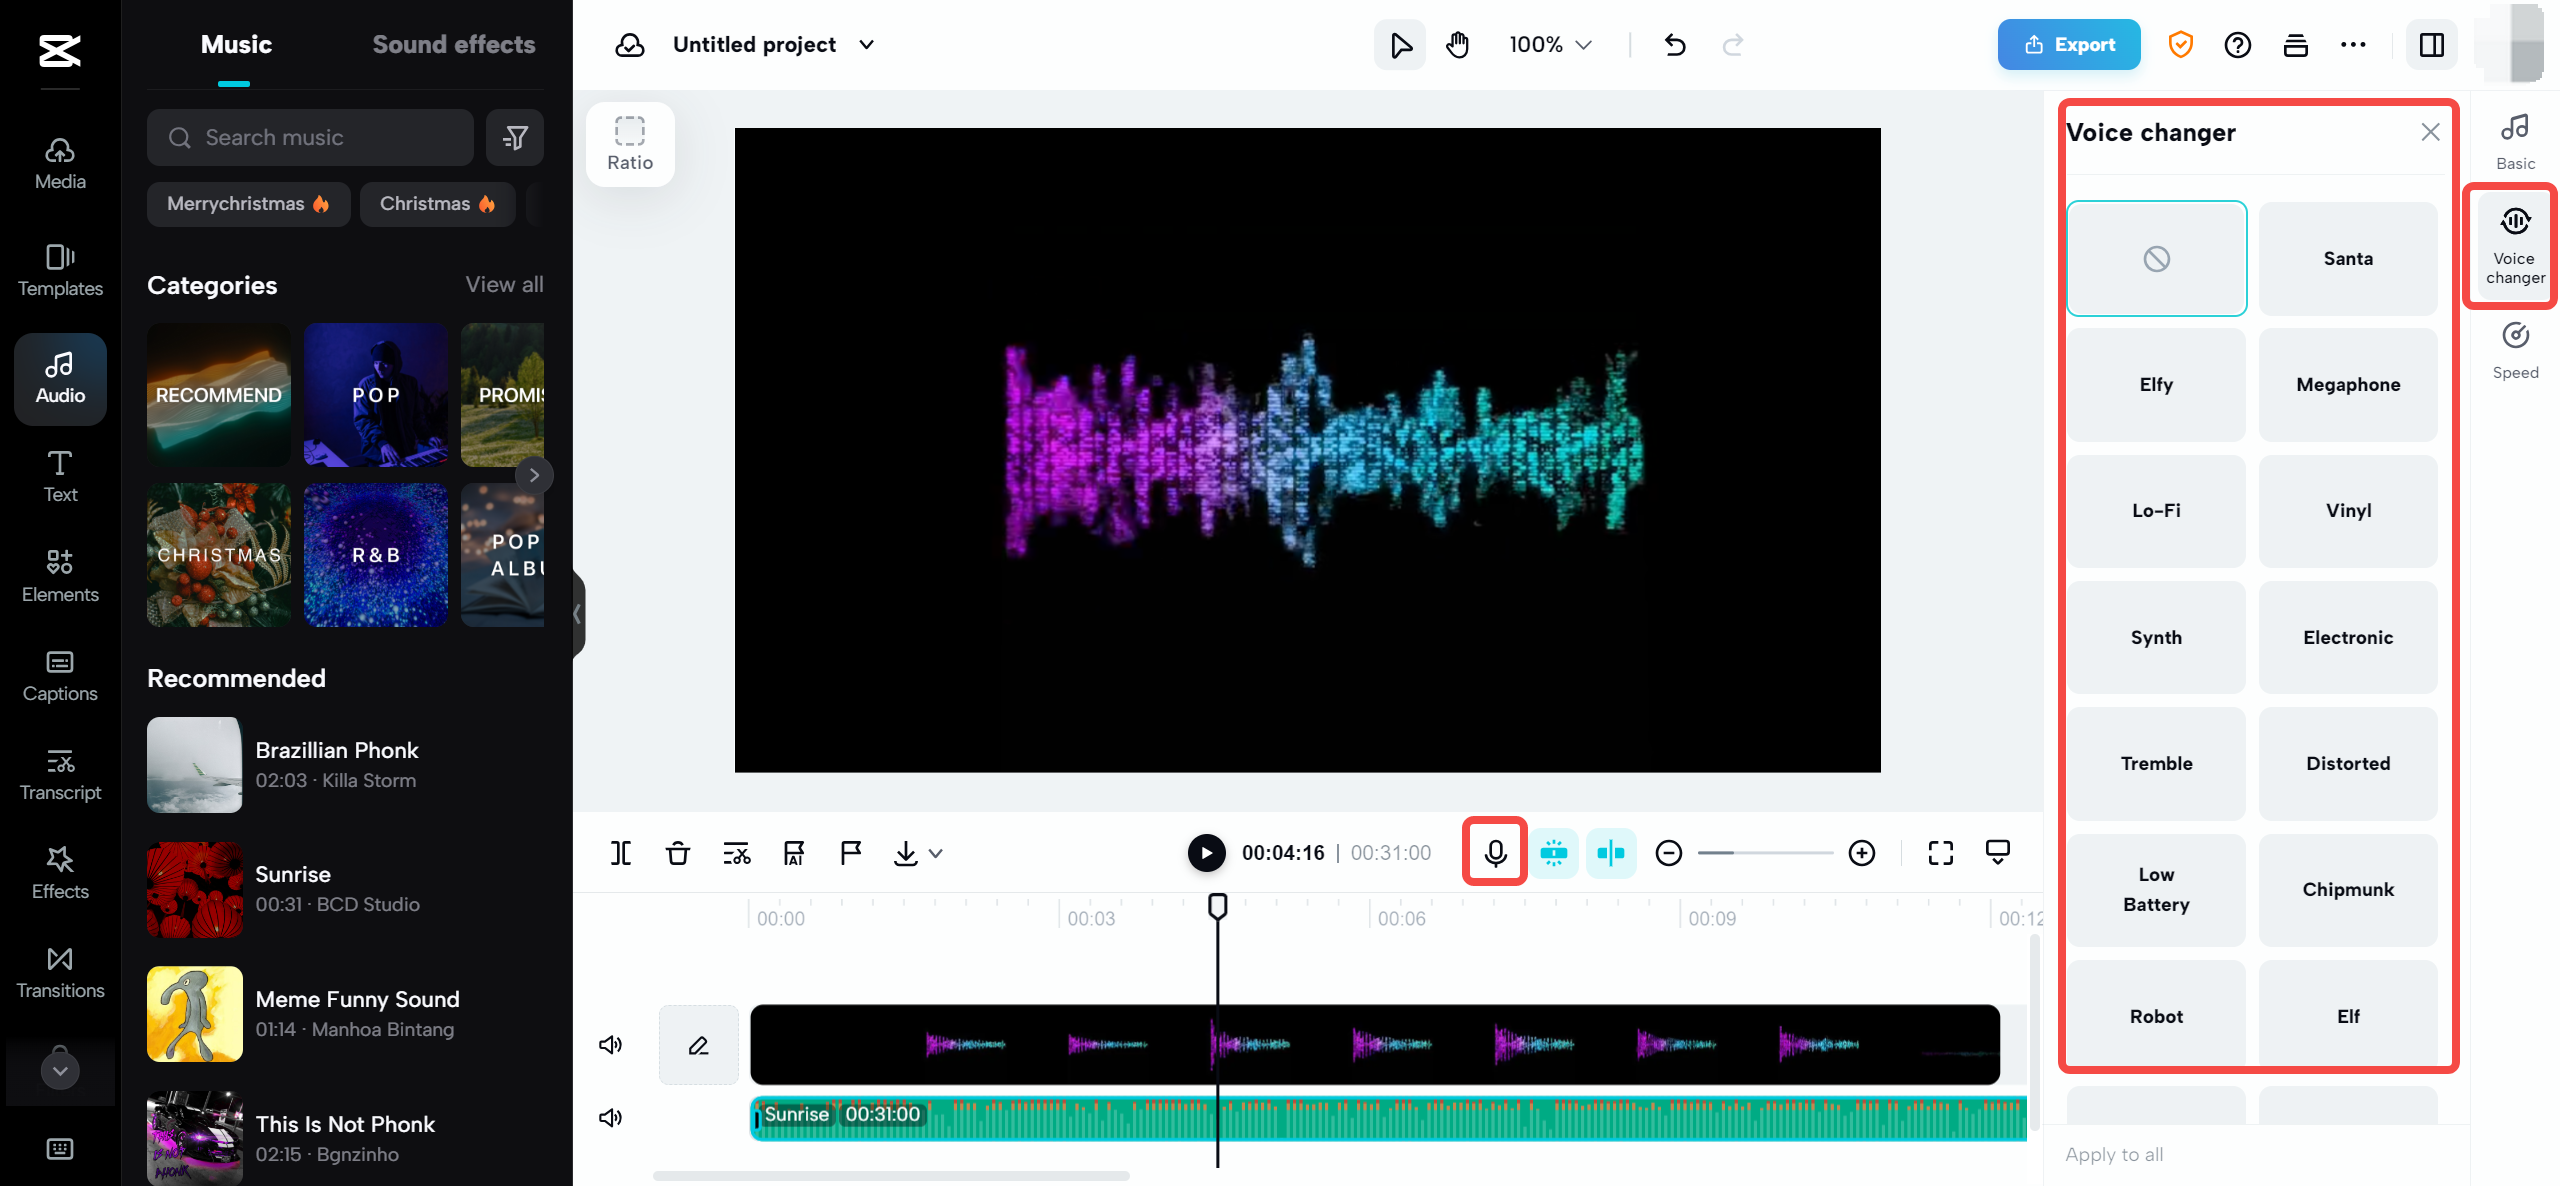
Task: Adjust the timeline zoom slider
Action: [1765, 853]
